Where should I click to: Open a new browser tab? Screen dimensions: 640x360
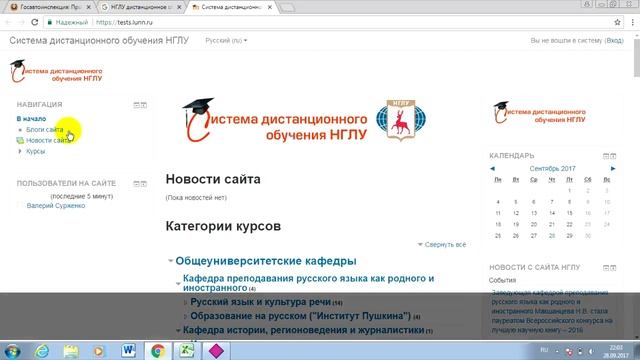click(287, 8)
